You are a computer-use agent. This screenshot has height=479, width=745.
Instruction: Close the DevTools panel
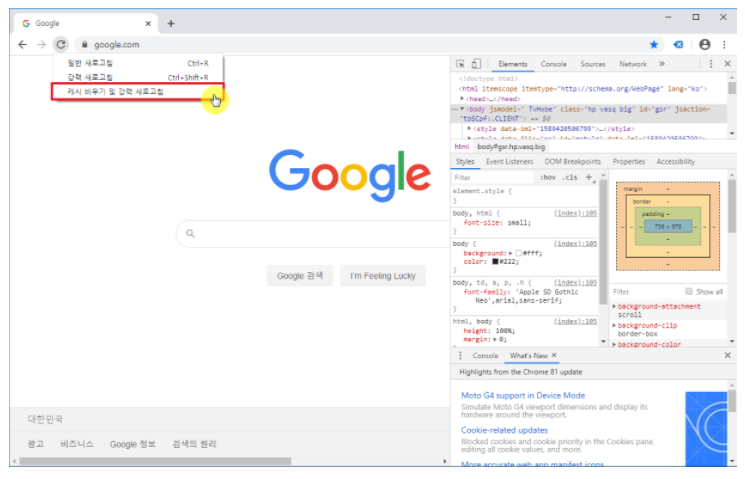tap(727, 64)
